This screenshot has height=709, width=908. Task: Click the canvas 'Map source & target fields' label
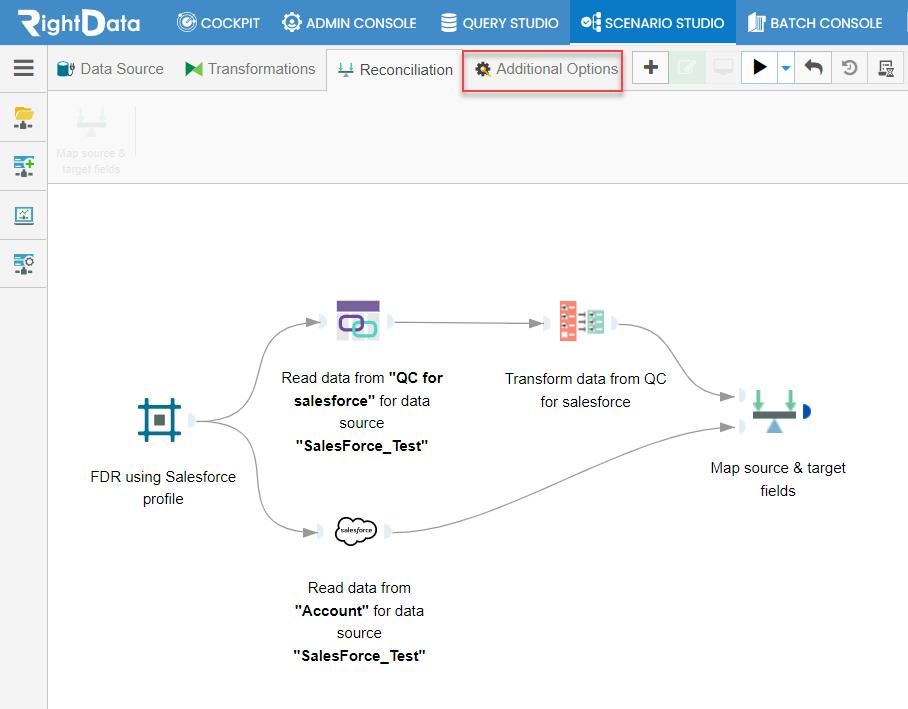pos(778,479)
